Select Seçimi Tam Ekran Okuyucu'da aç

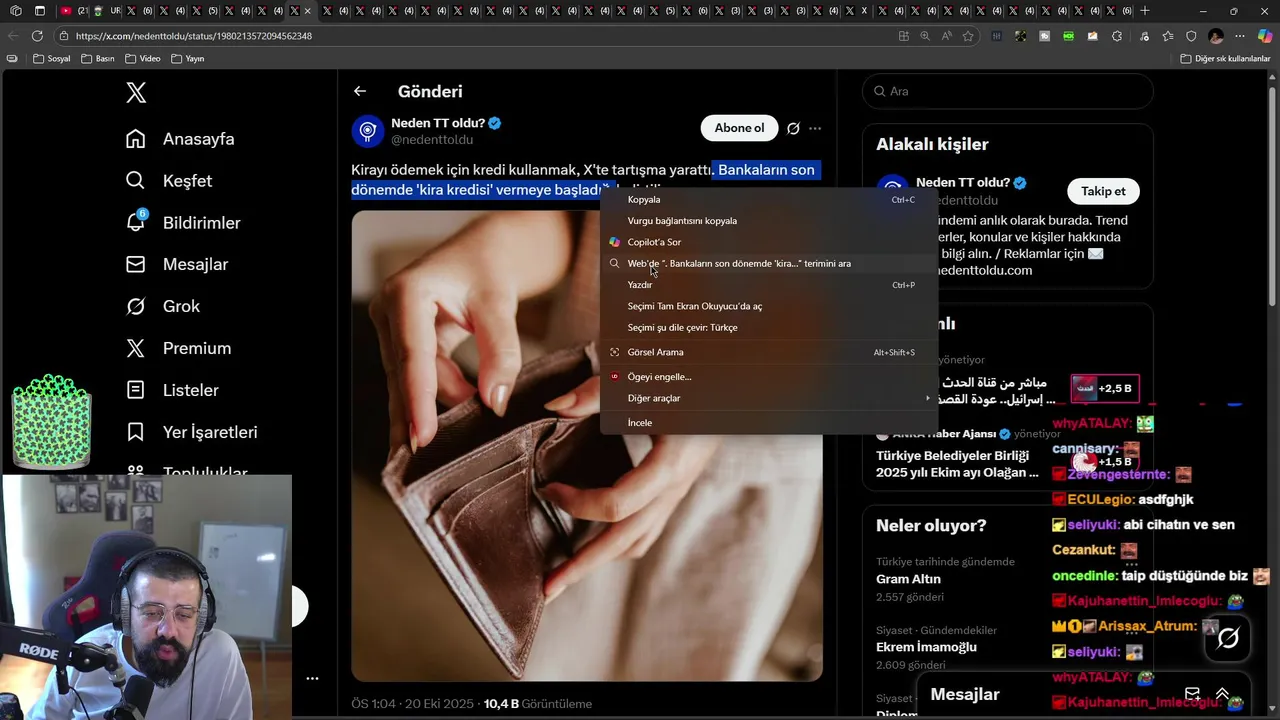coord(769,306)
